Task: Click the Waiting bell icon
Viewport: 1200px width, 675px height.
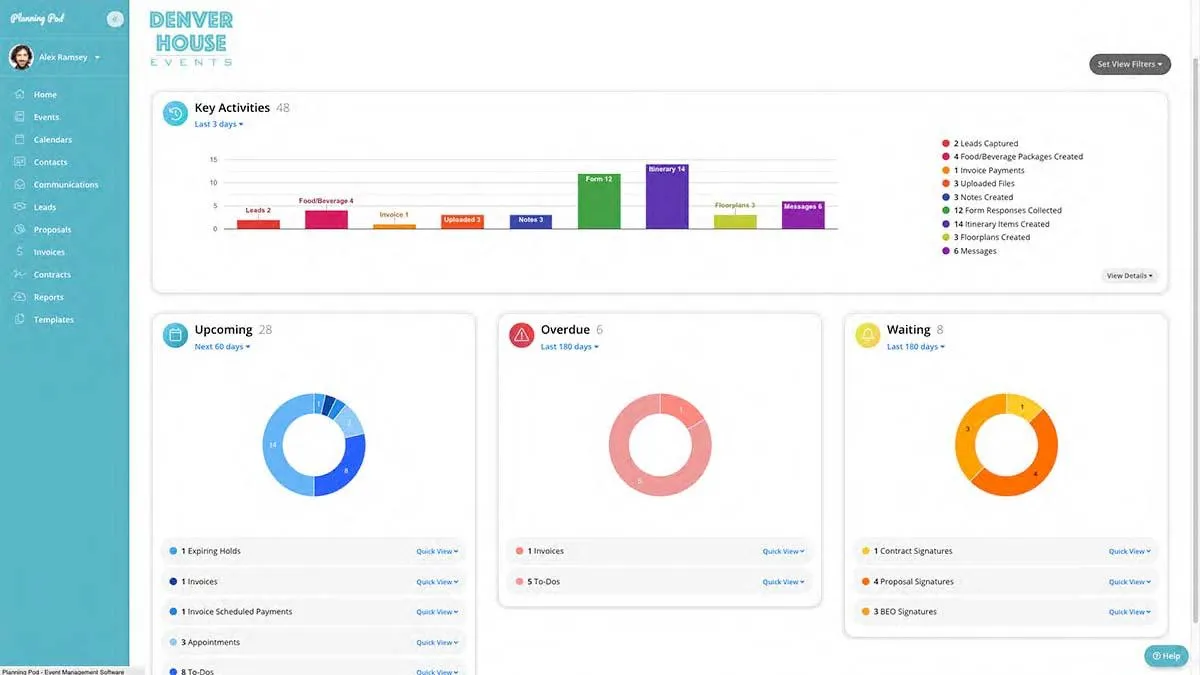Action: [867, 336]
